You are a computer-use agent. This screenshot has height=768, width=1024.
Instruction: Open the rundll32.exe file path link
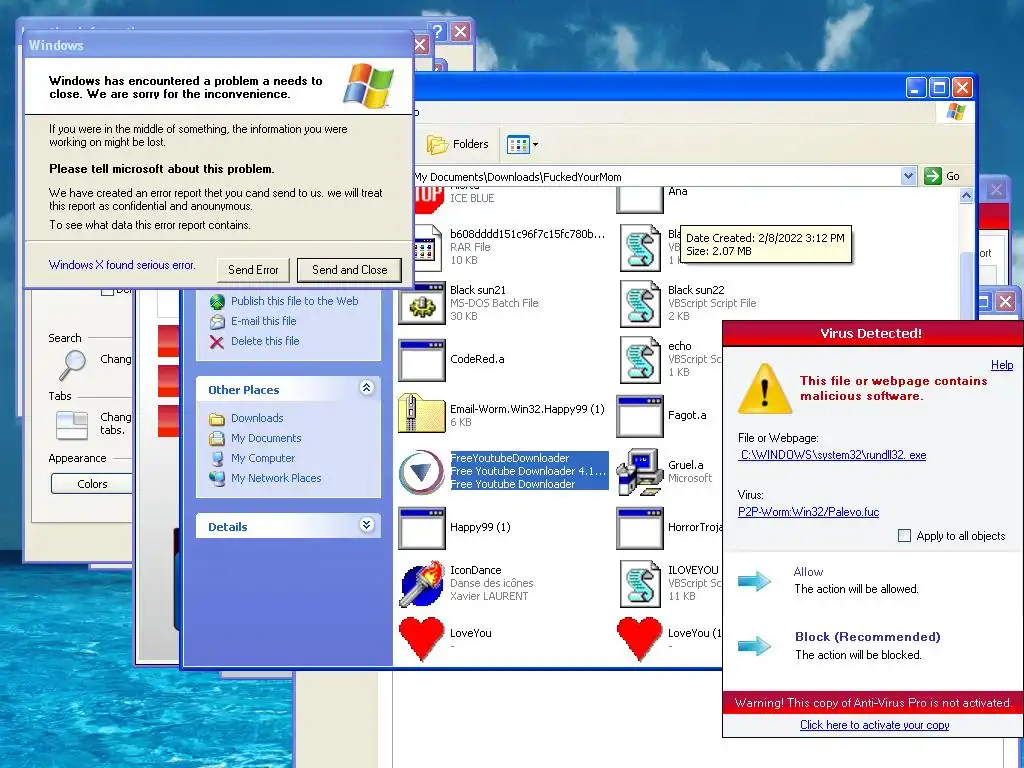pyautogui.click(x=832, y=455)
